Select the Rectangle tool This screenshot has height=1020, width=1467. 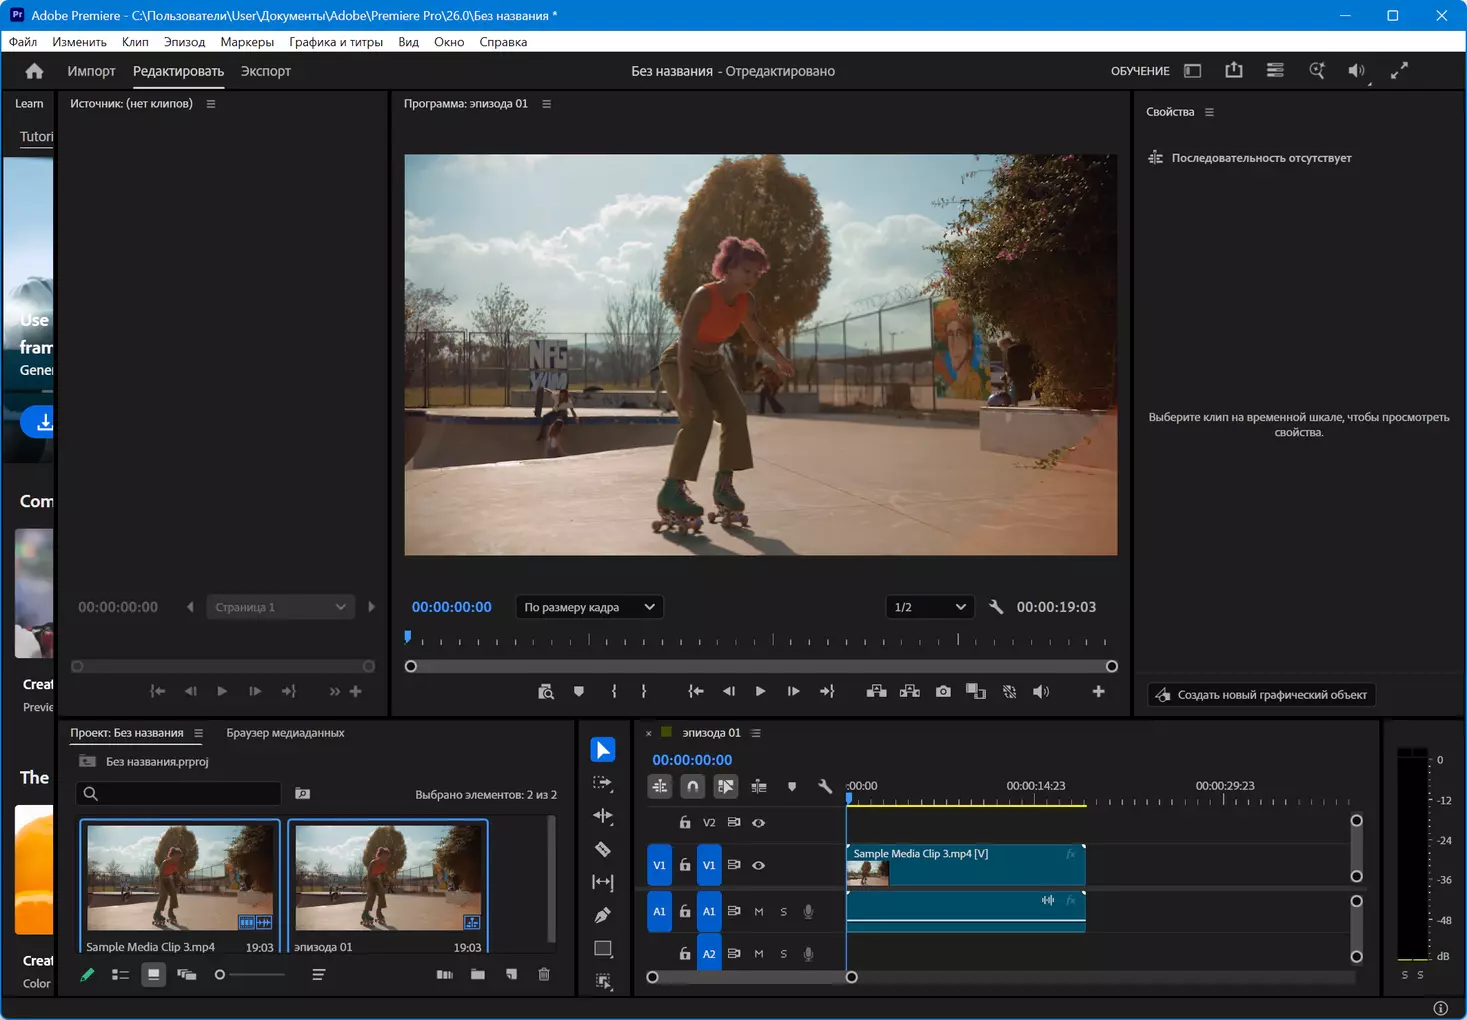click(x=602, y=948)
